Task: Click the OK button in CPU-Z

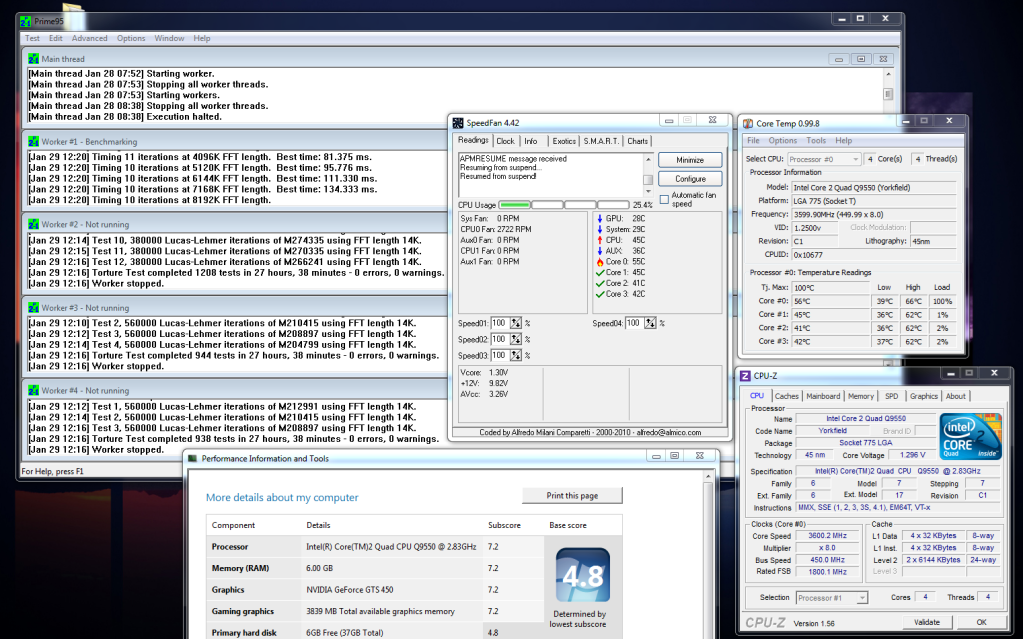Action: point(981,622)
